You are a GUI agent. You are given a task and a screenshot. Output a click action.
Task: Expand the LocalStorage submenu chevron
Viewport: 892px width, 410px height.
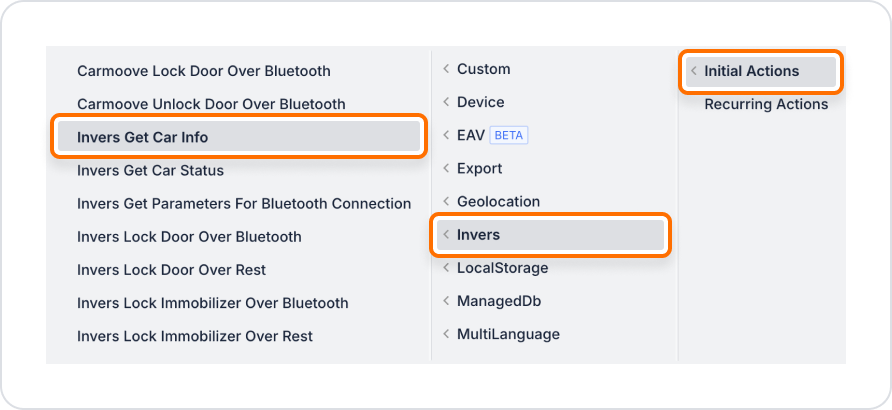[446, 268]
